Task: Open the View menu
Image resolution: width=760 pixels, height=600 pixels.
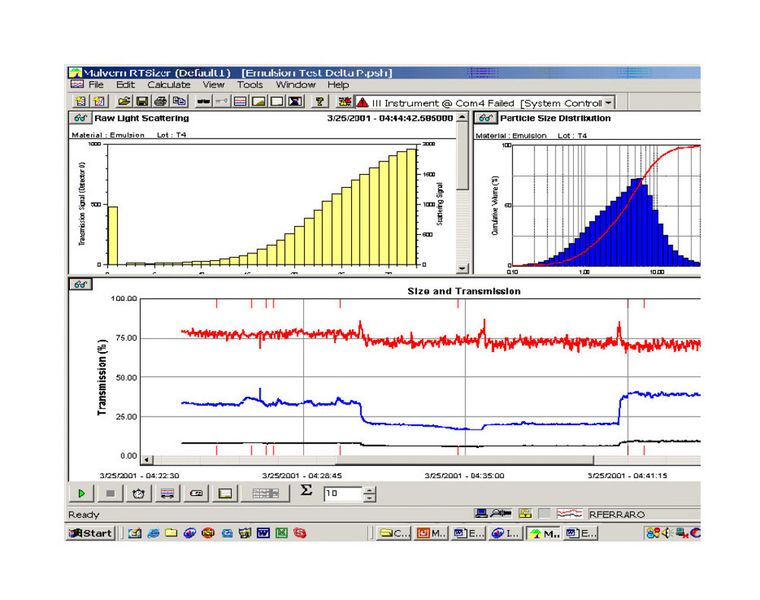Action: click(213, 85)
